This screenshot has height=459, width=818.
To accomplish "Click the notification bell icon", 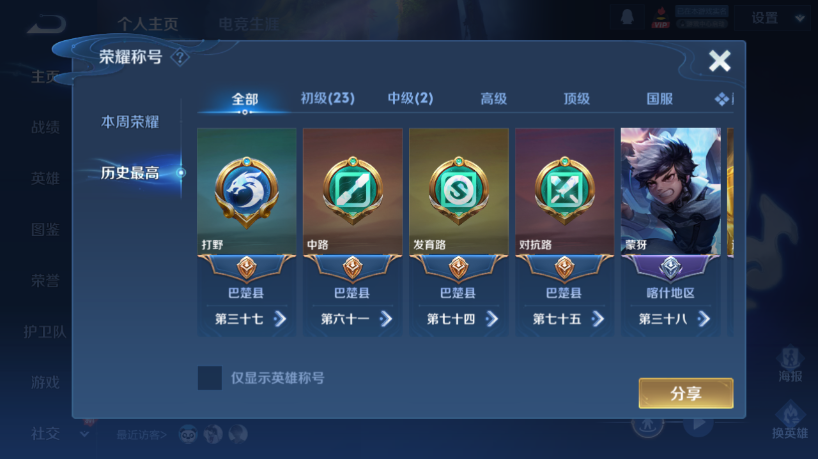I will coord(628,17).
